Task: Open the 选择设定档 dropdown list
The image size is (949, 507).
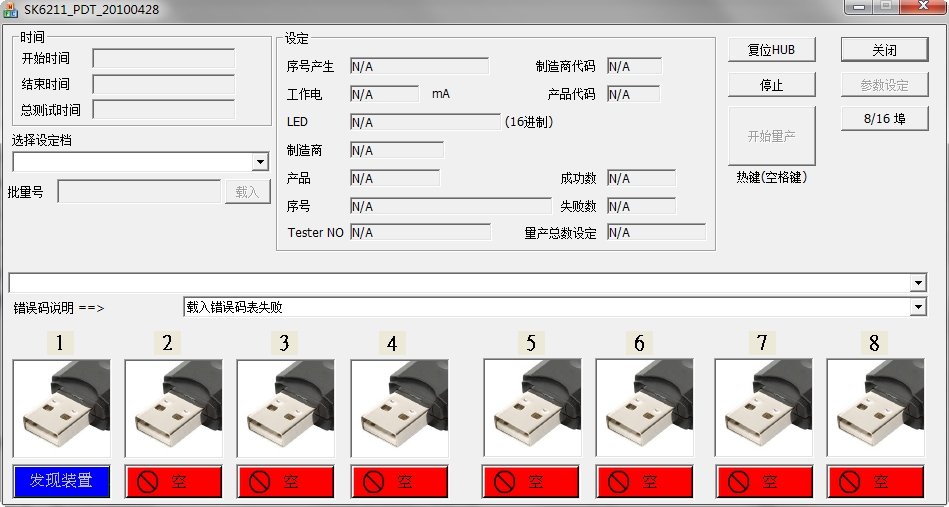Action: (260, 162)
